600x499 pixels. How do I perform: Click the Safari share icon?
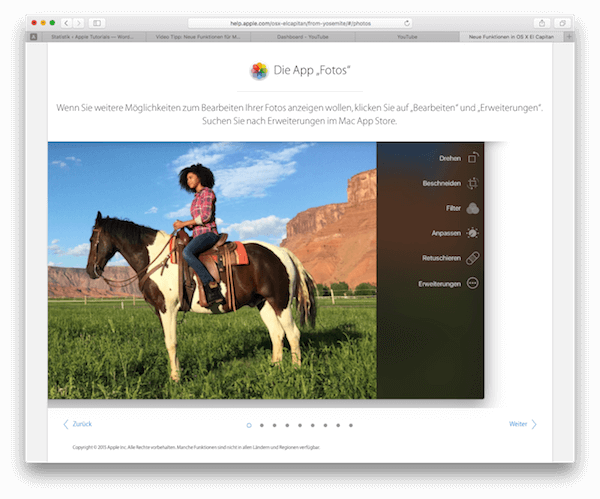tap(541, 22)
